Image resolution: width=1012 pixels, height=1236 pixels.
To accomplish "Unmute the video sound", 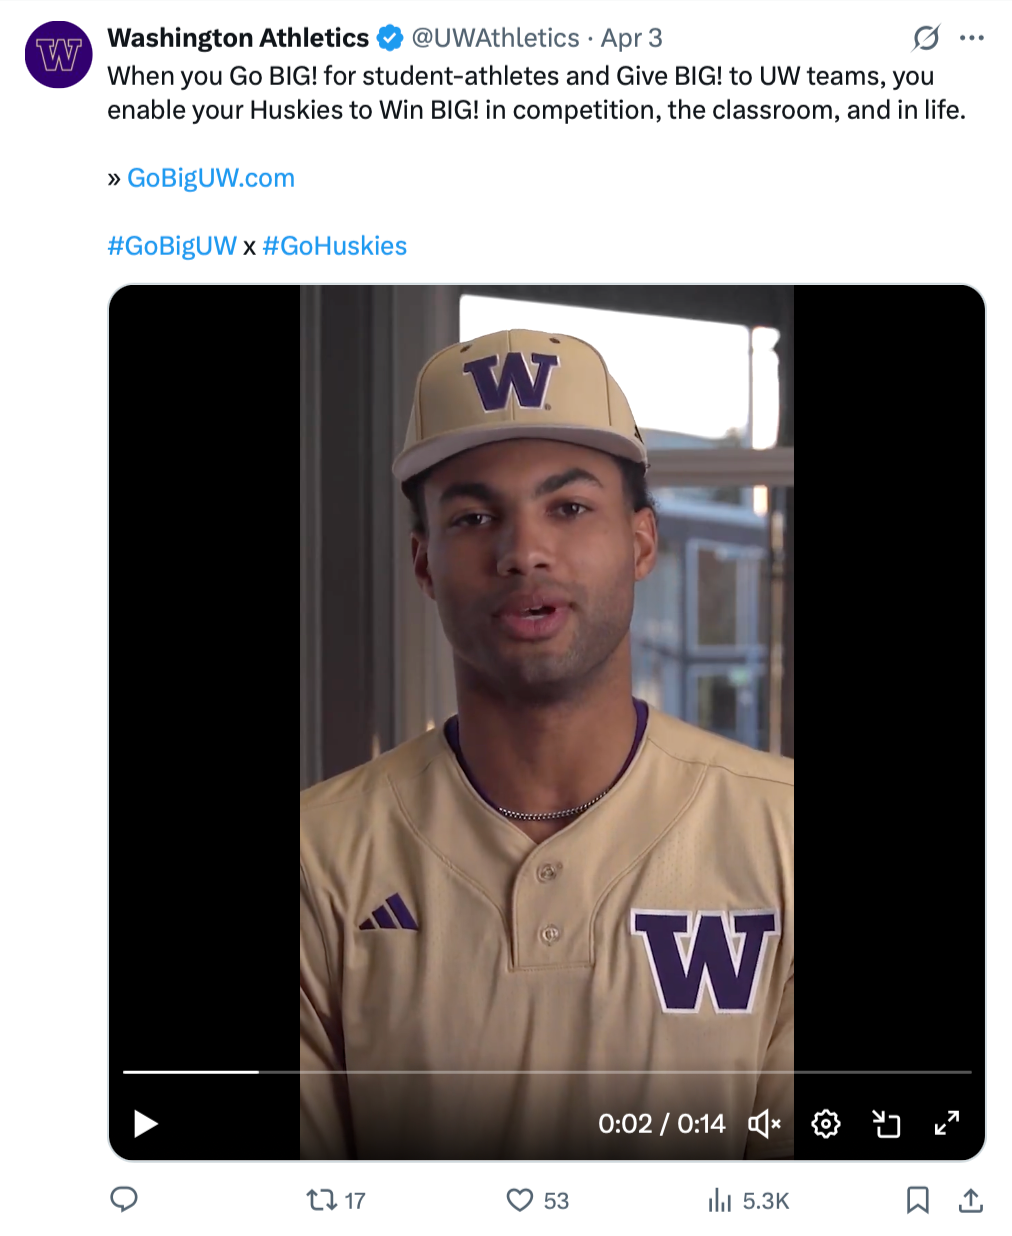I will 764,1124.
